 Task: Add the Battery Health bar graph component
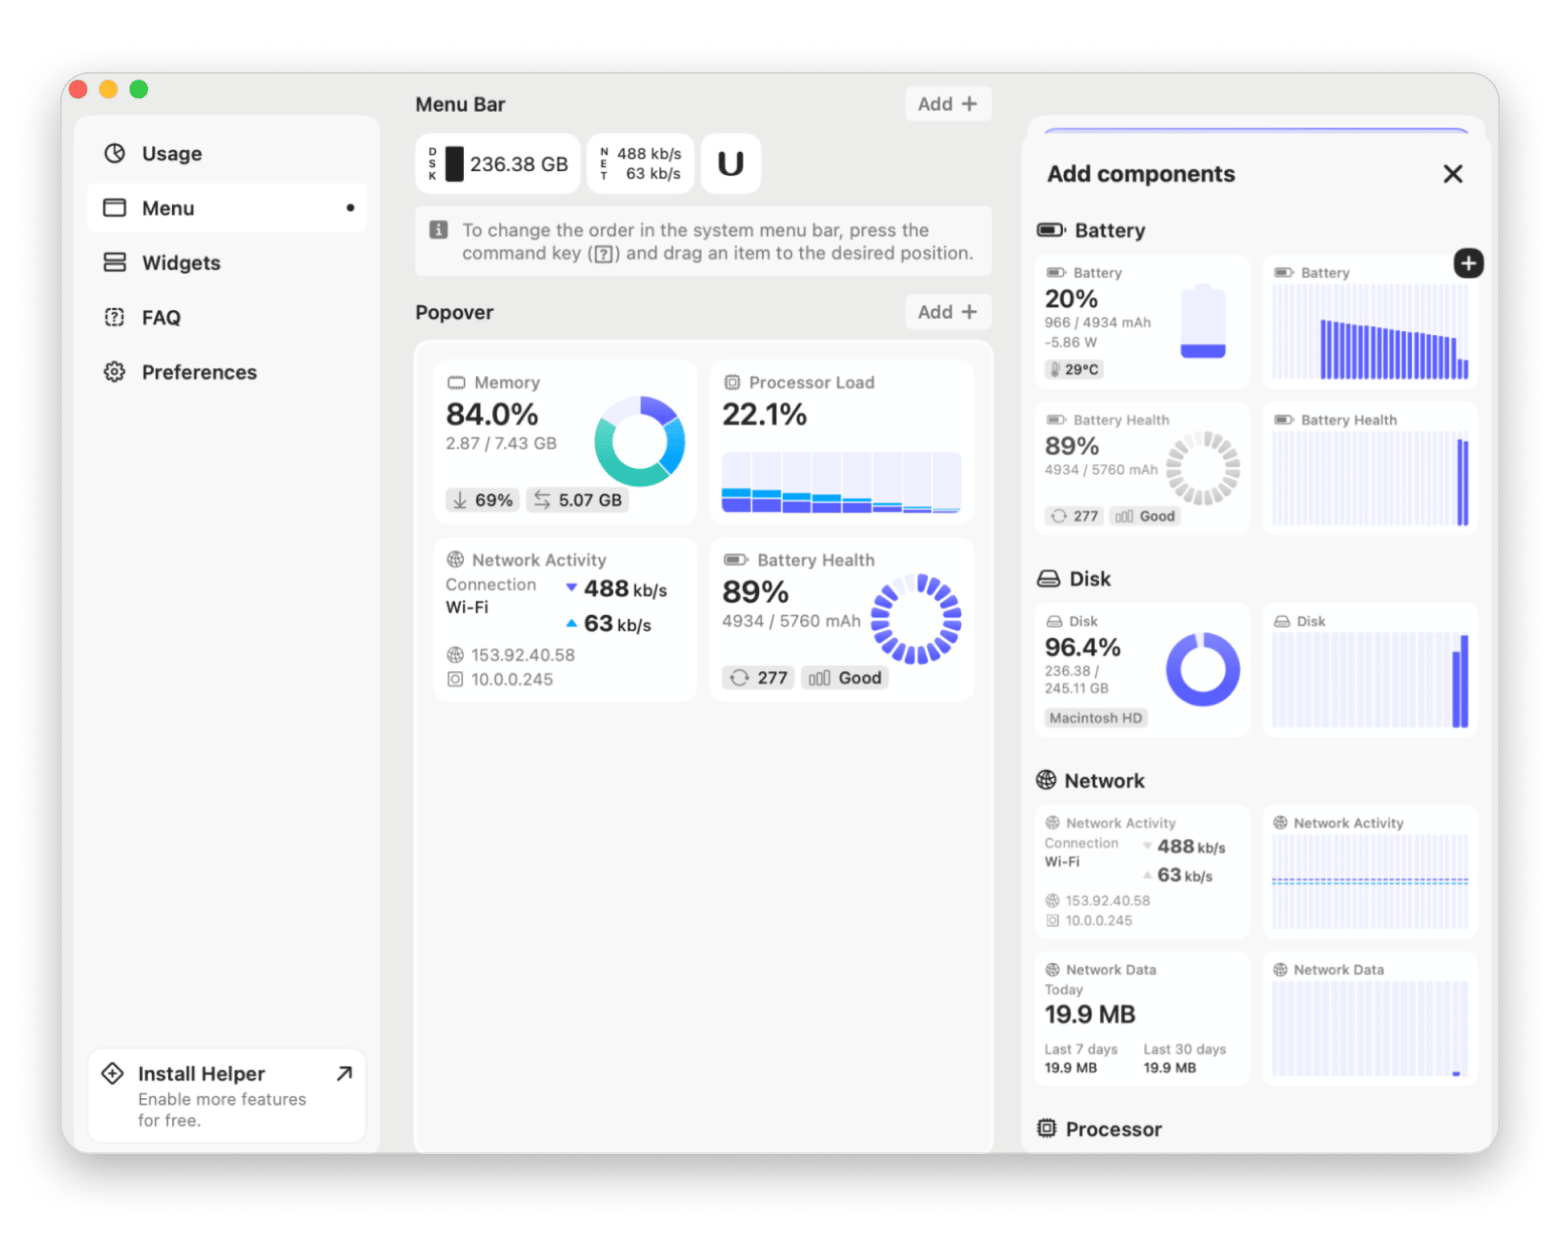click(x=1369, y=469)
